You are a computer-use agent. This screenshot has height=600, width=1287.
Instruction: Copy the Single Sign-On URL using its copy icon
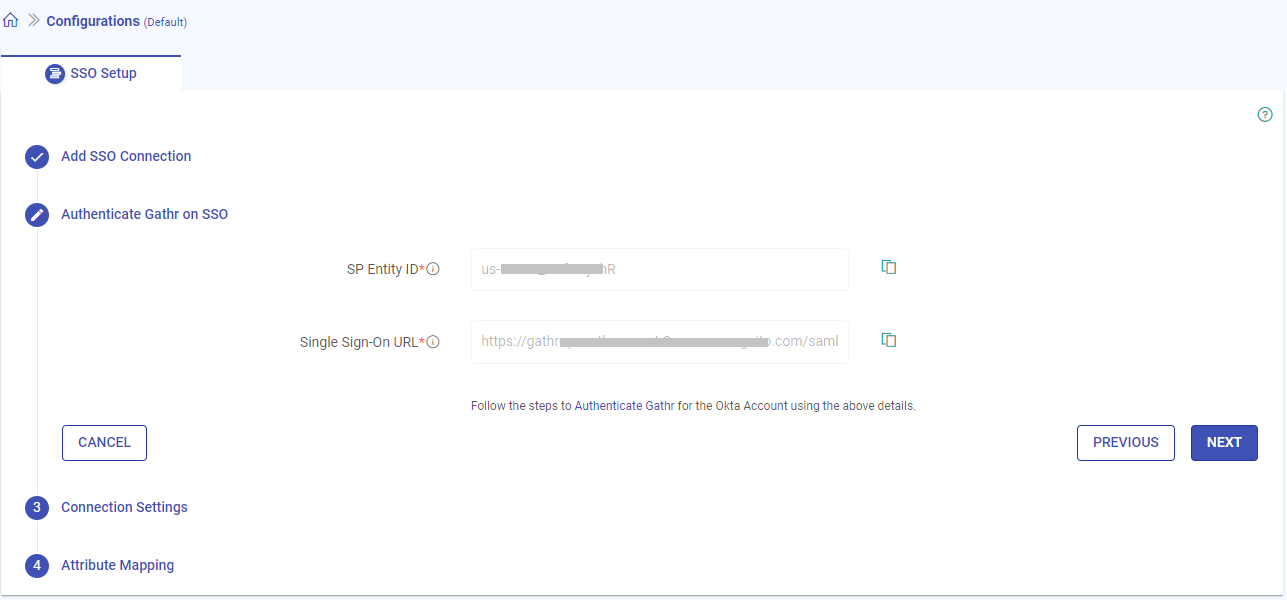point(888,339)
